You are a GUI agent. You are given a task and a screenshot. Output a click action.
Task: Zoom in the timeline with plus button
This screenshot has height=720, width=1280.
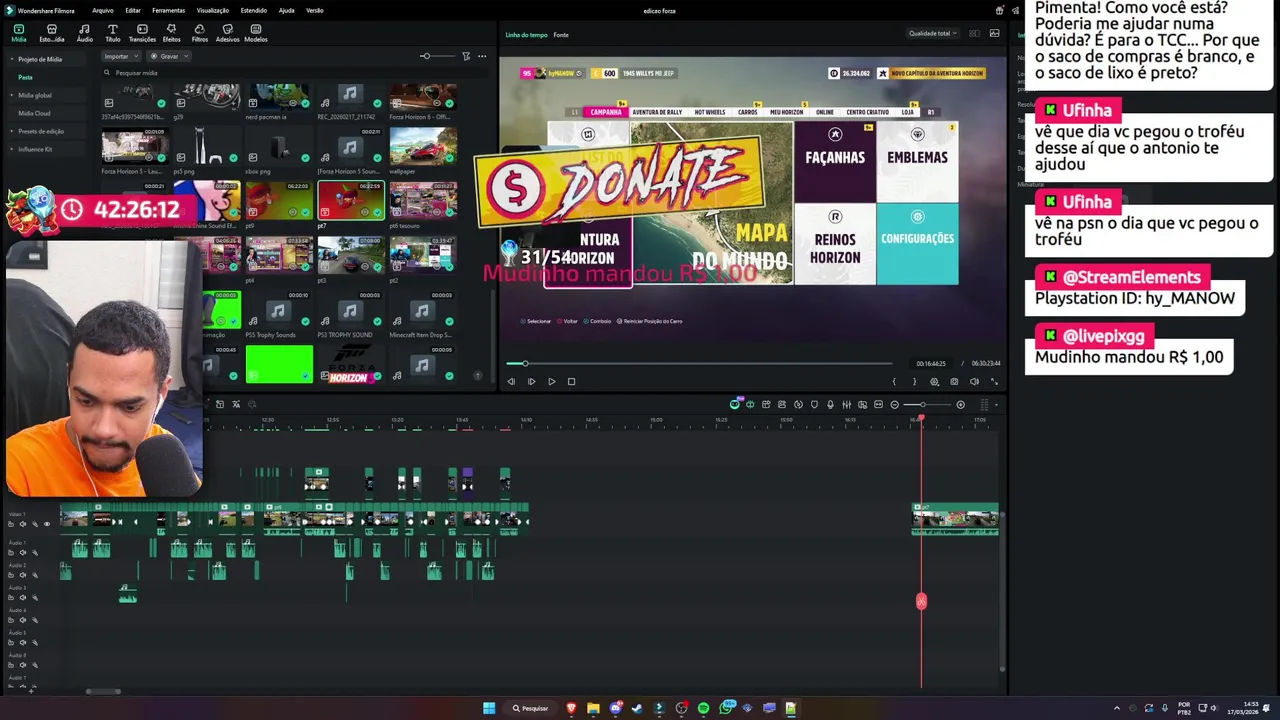tap(960, 404)
